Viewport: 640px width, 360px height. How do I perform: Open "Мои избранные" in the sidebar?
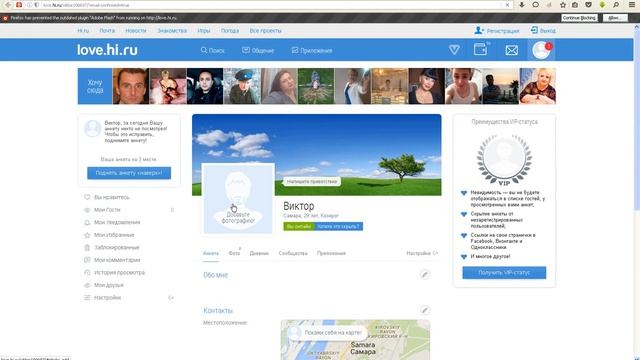click(114, 235)
